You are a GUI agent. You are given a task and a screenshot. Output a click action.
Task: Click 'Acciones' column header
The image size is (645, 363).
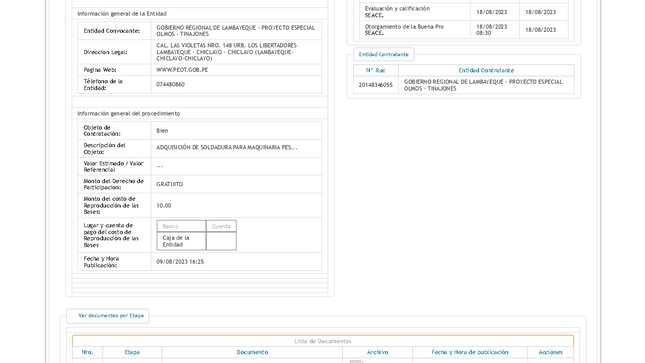click(550, 352)
